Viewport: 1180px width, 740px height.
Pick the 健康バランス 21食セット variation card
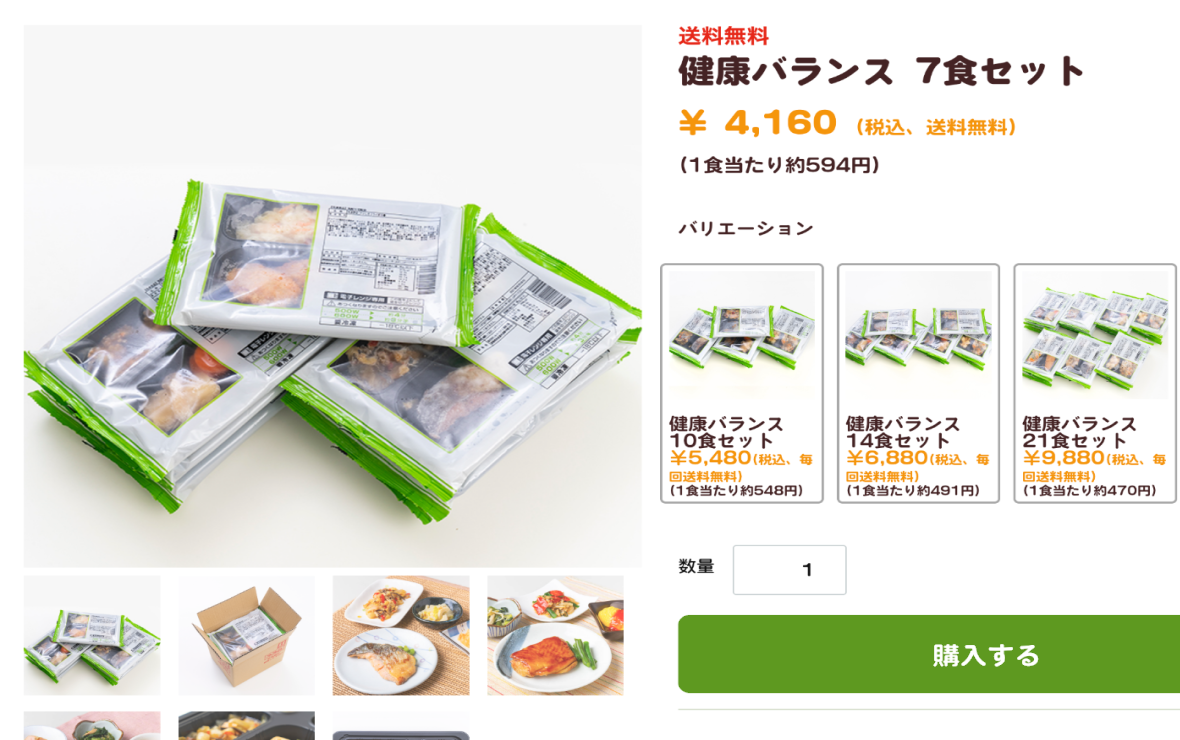1095,383
